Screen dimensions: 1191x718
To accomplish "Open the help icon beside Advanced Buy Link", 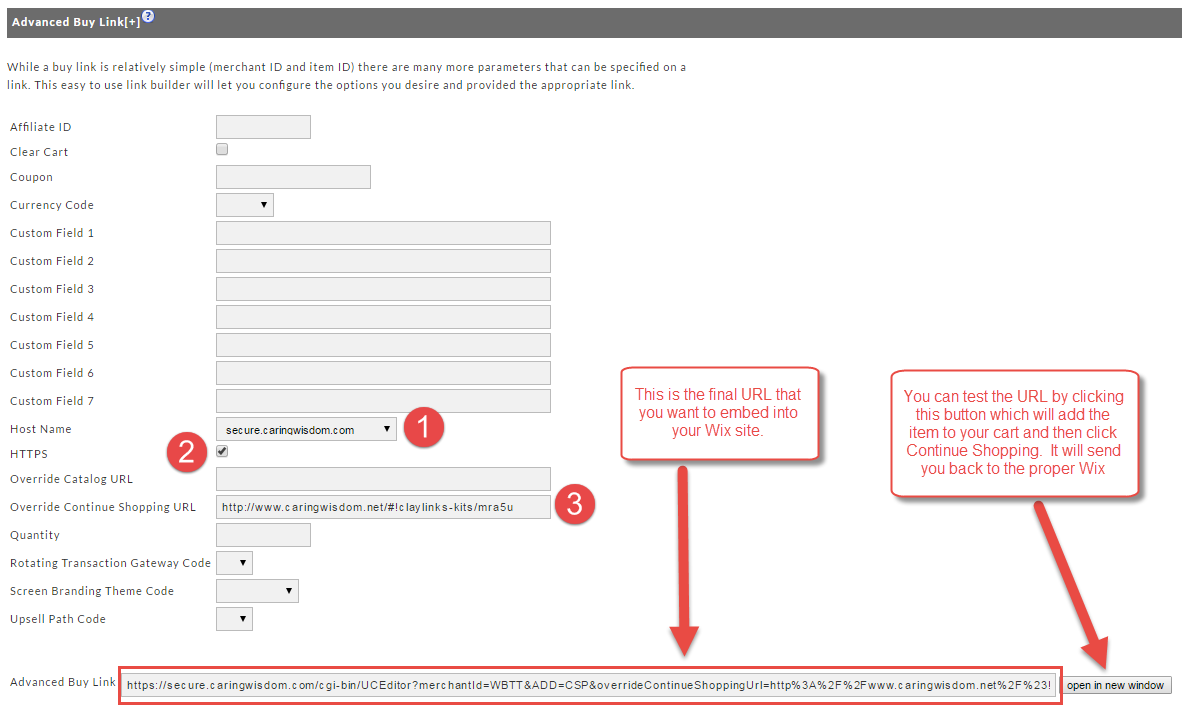I will (148, 16).
